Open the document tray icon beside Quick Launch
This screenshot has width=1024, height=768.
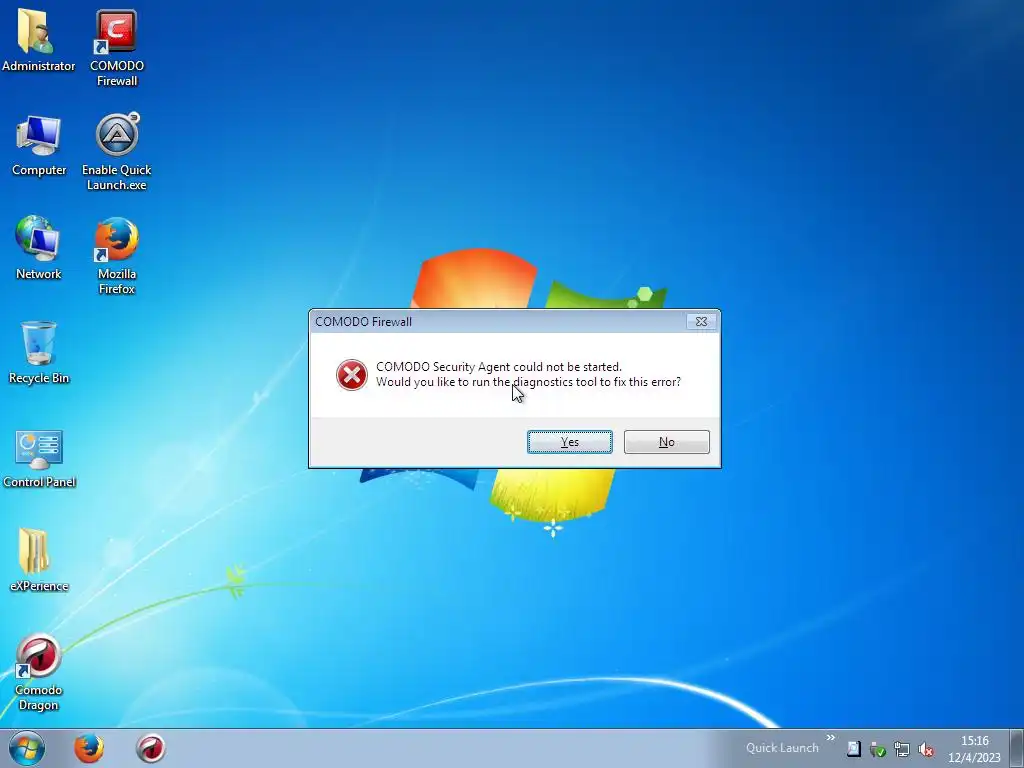854,749
